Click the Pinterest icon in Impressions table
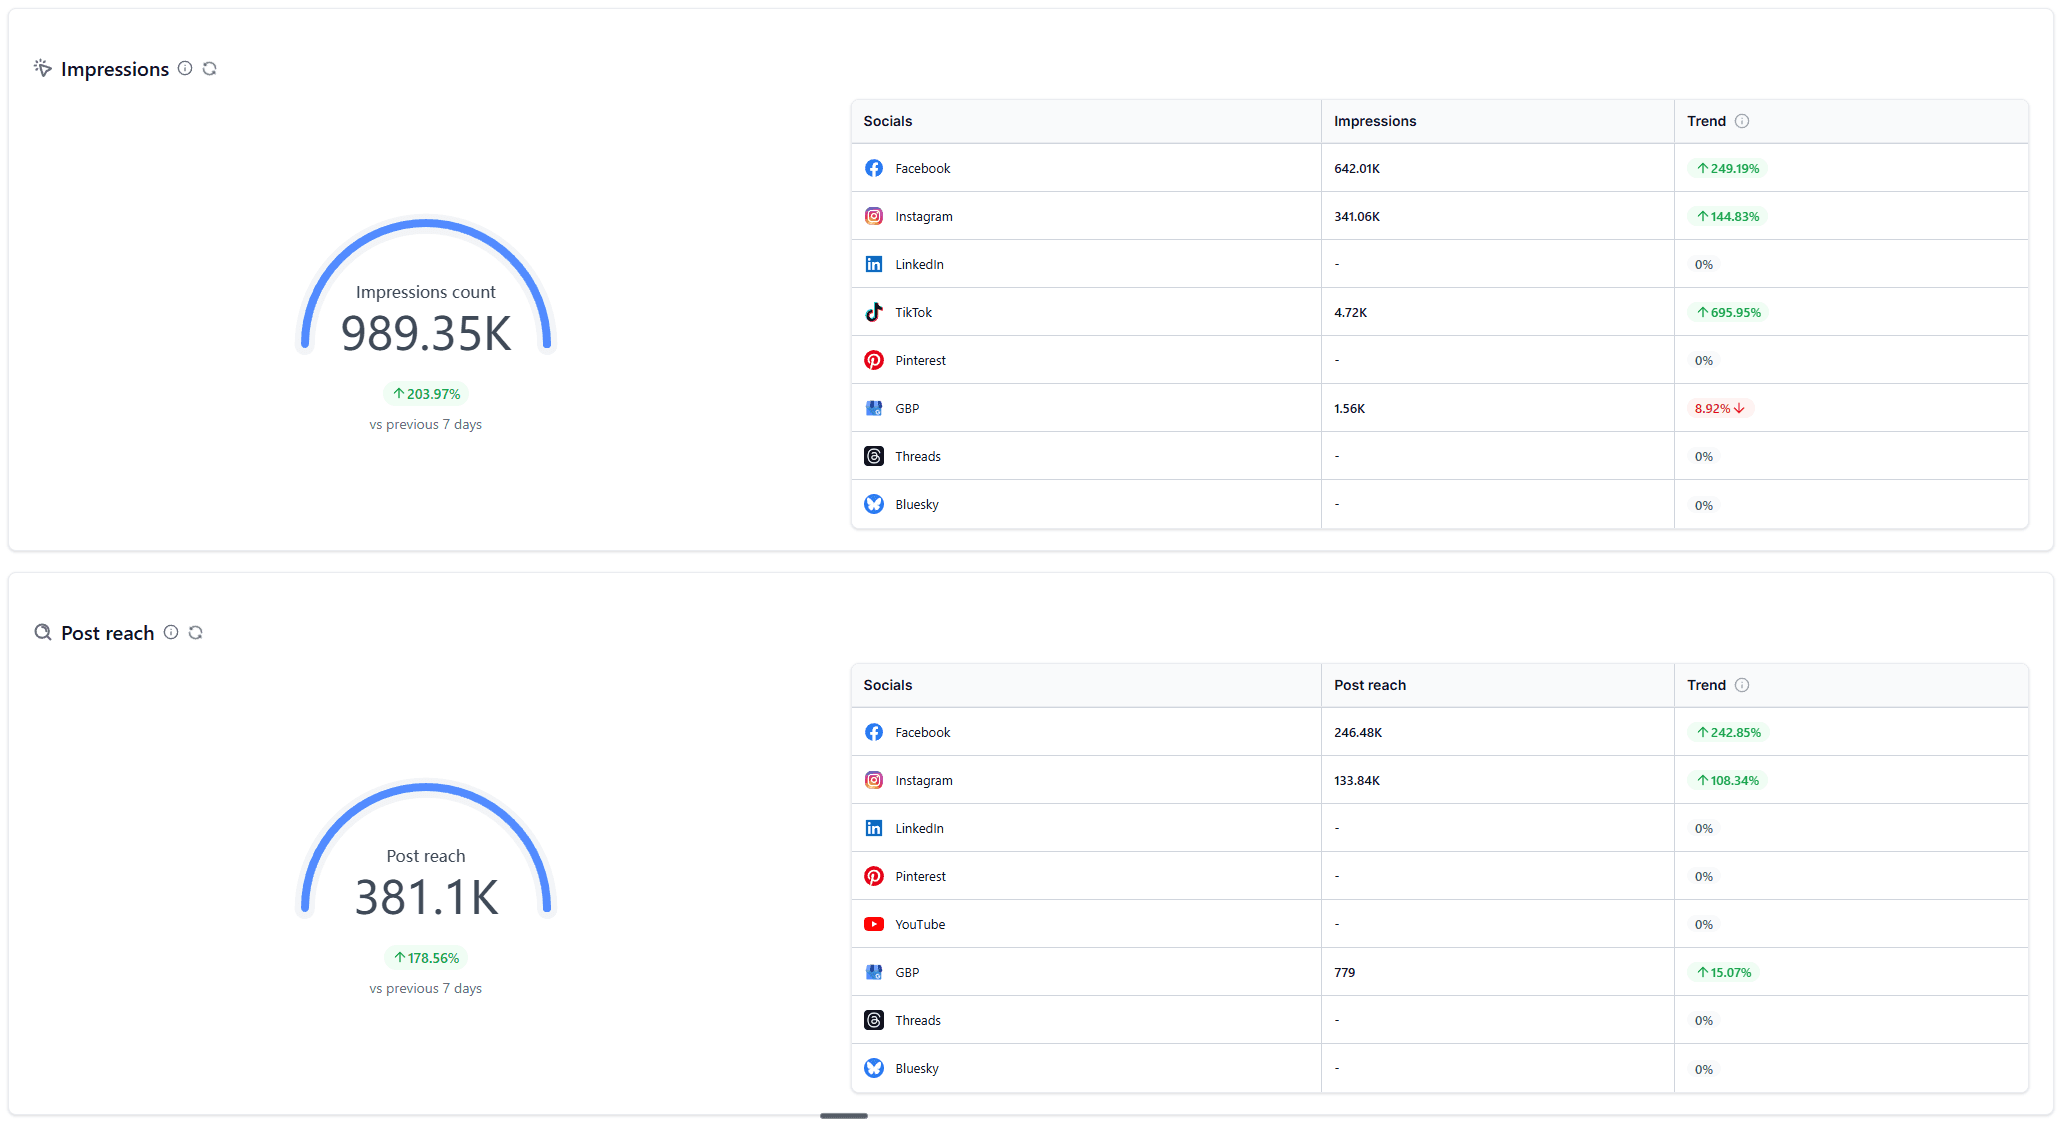The width and height of the screenshot is (2070, 1128). (x=874, y=360)
